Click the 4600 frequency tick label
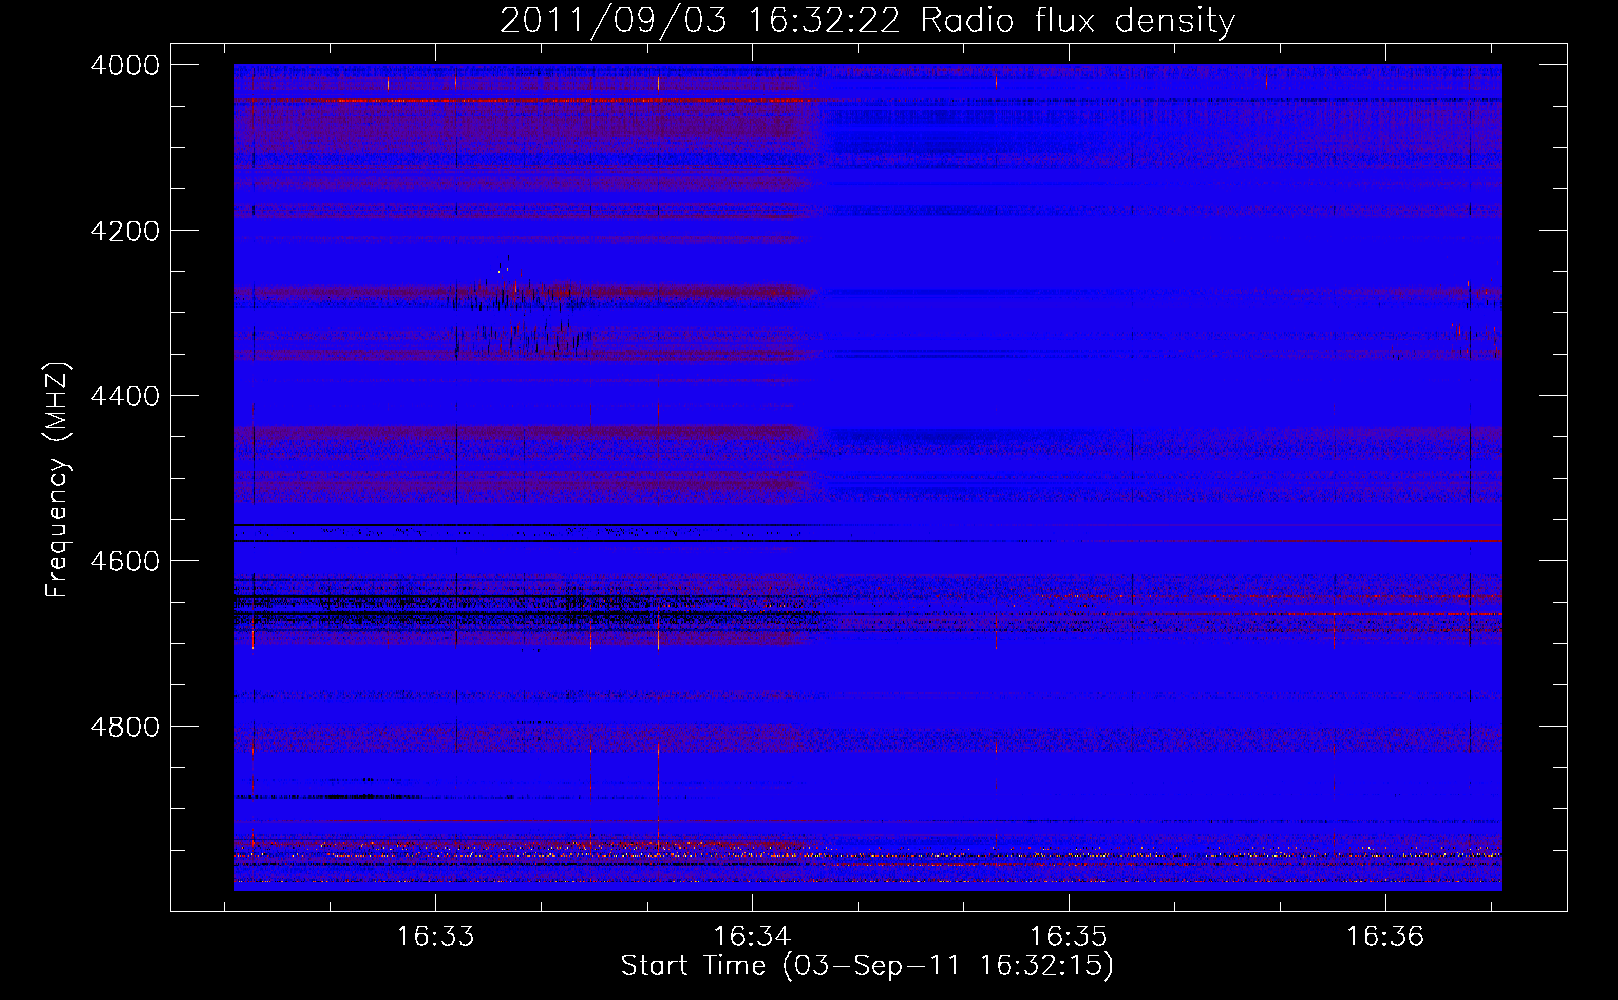This screenshot has height=1000, width=1618. coord(125,561)
